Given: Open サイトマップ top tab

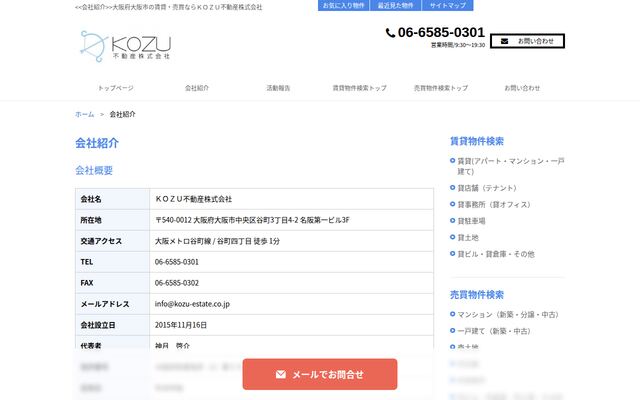Looking at the screenshot, I should (x=447, y=5).
